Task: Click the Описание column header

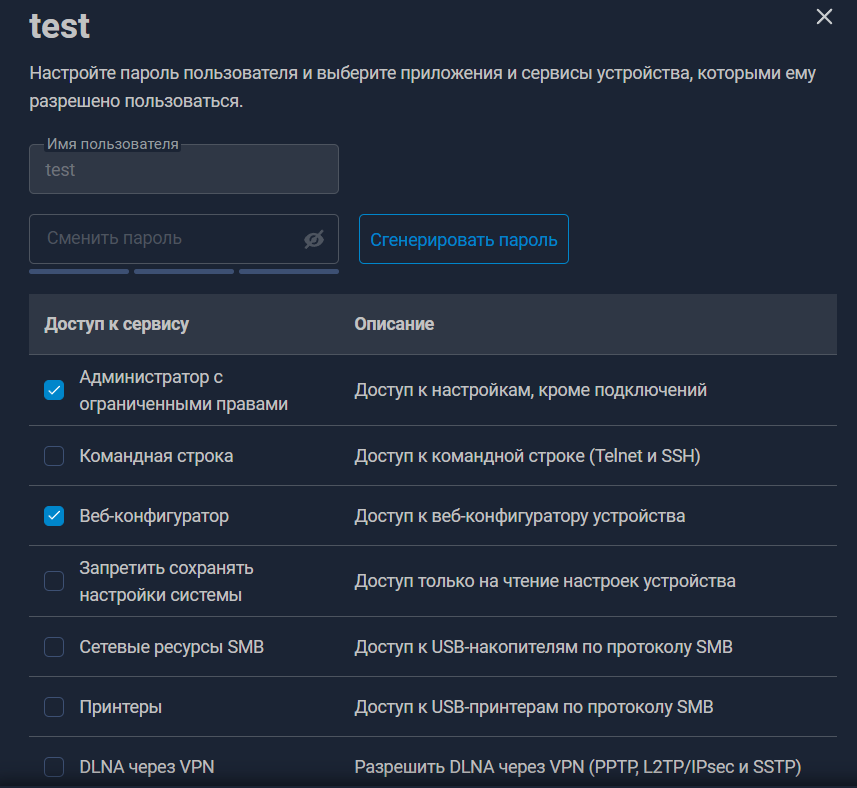Action: [394, 324]
